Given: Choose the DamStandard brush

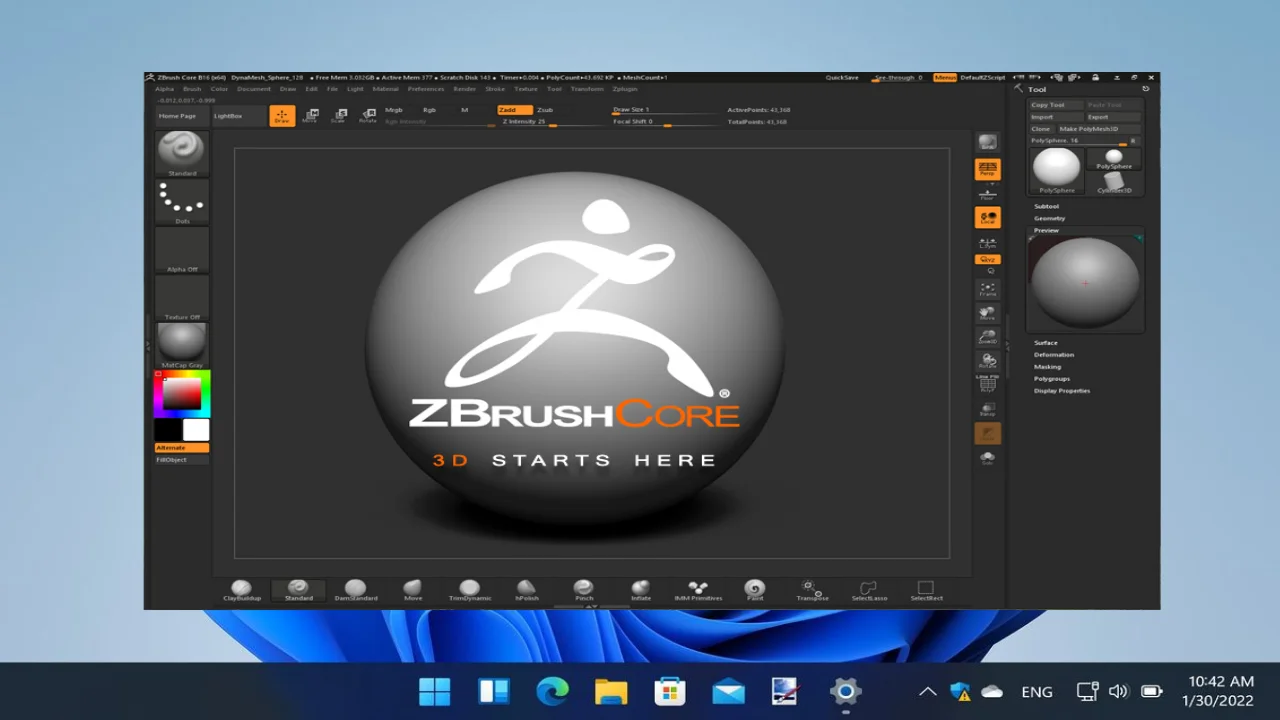Looking at the screenshot, I should pos(355,590).
